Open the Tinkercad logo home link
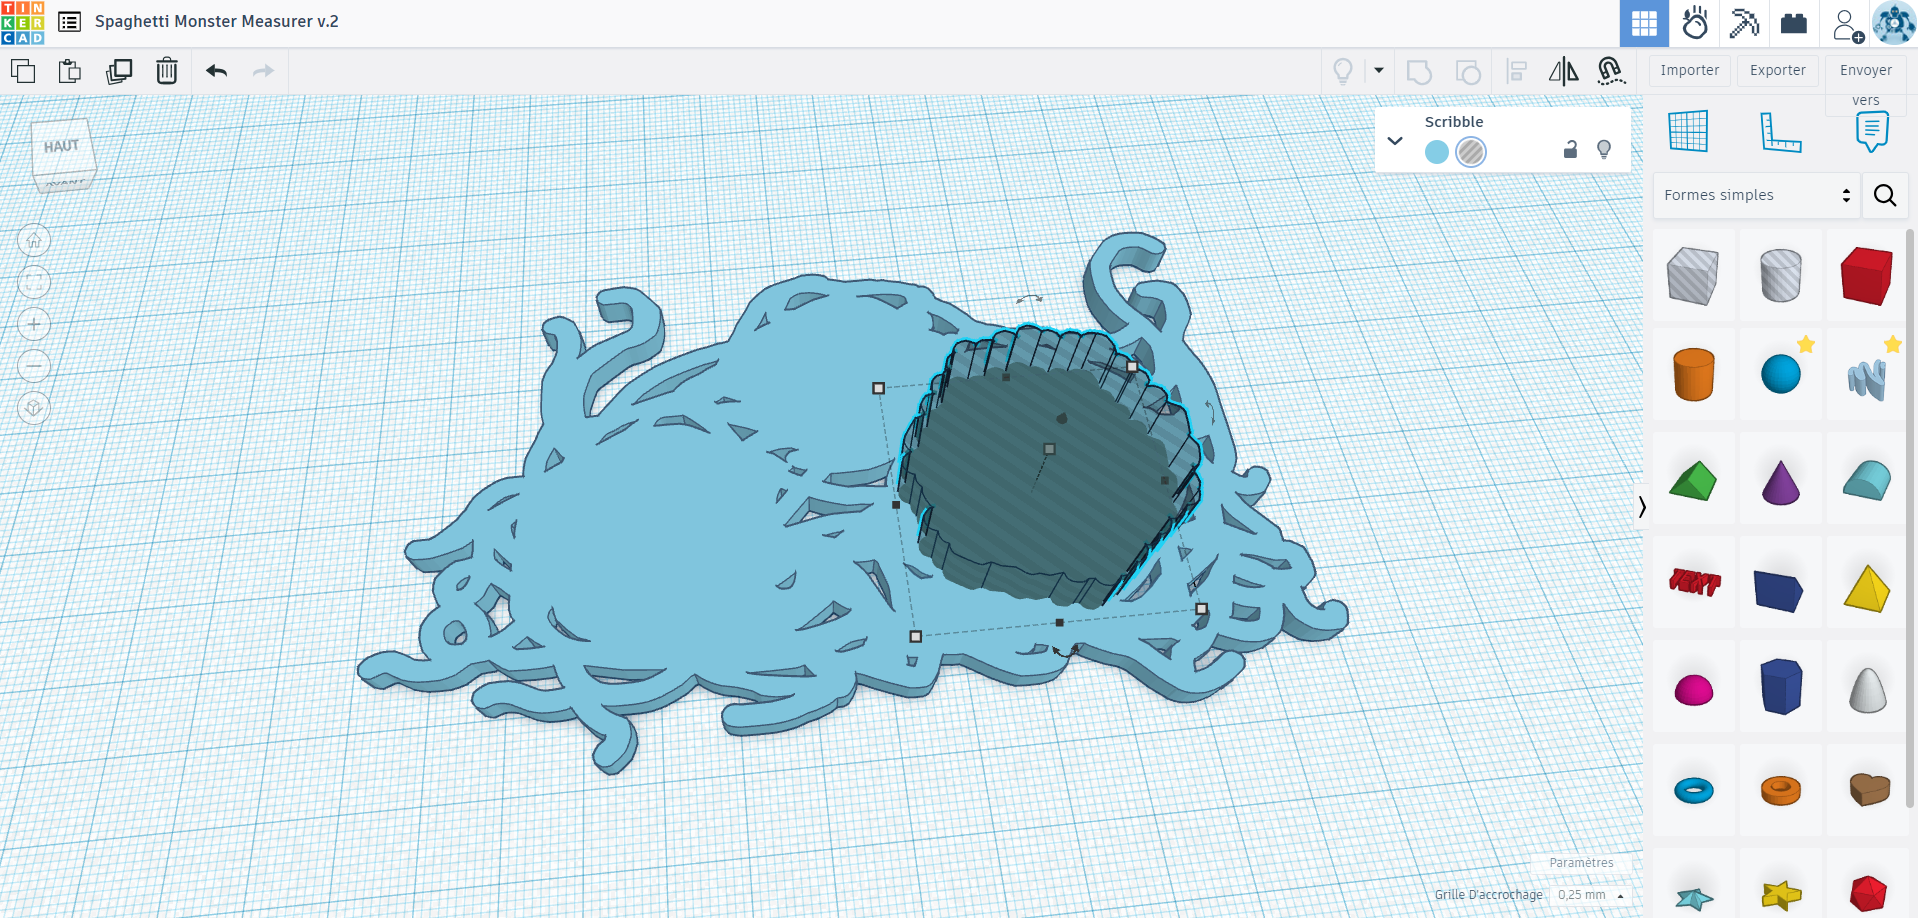Image resolution: width=1918 pixels, height=918 pixels. (x=22, y=22)
